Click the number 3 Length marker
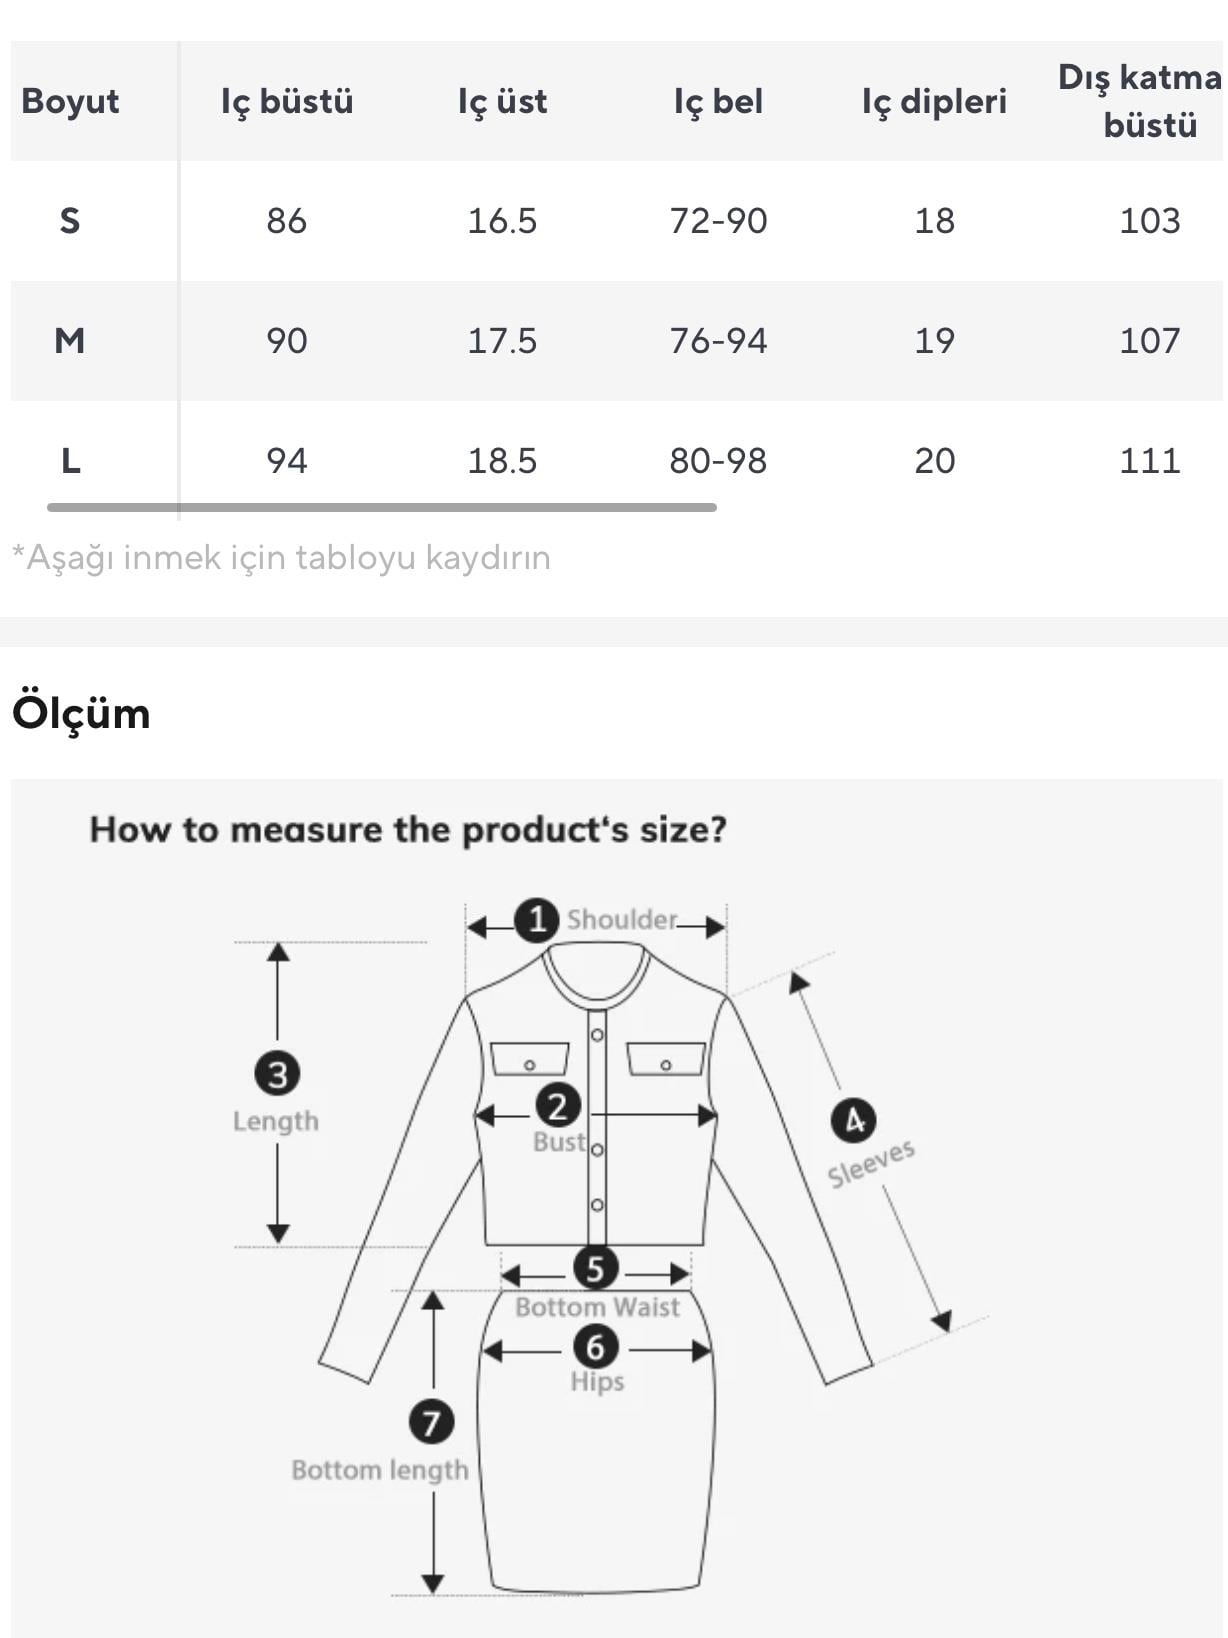This screenshot has height=1638, width=1228. [277, 1074]
